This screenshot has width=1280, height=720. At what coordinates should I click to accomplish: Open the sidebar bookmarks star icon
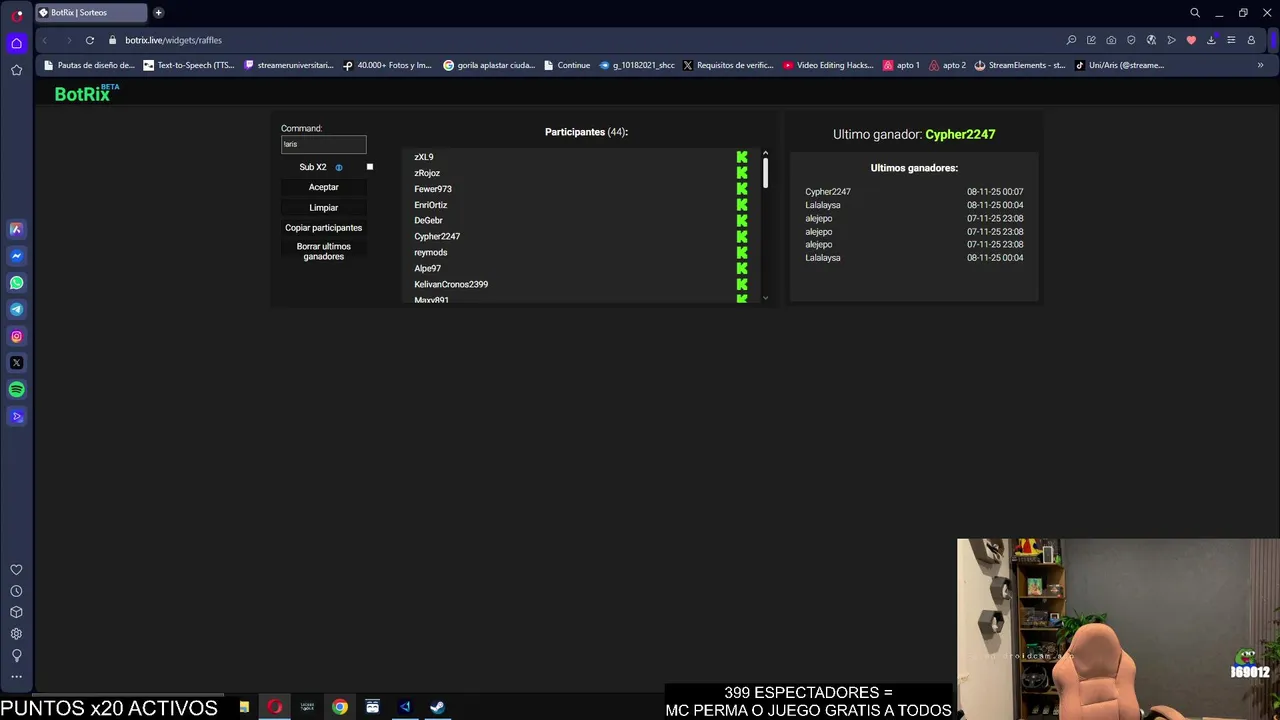tap(16, 70)
